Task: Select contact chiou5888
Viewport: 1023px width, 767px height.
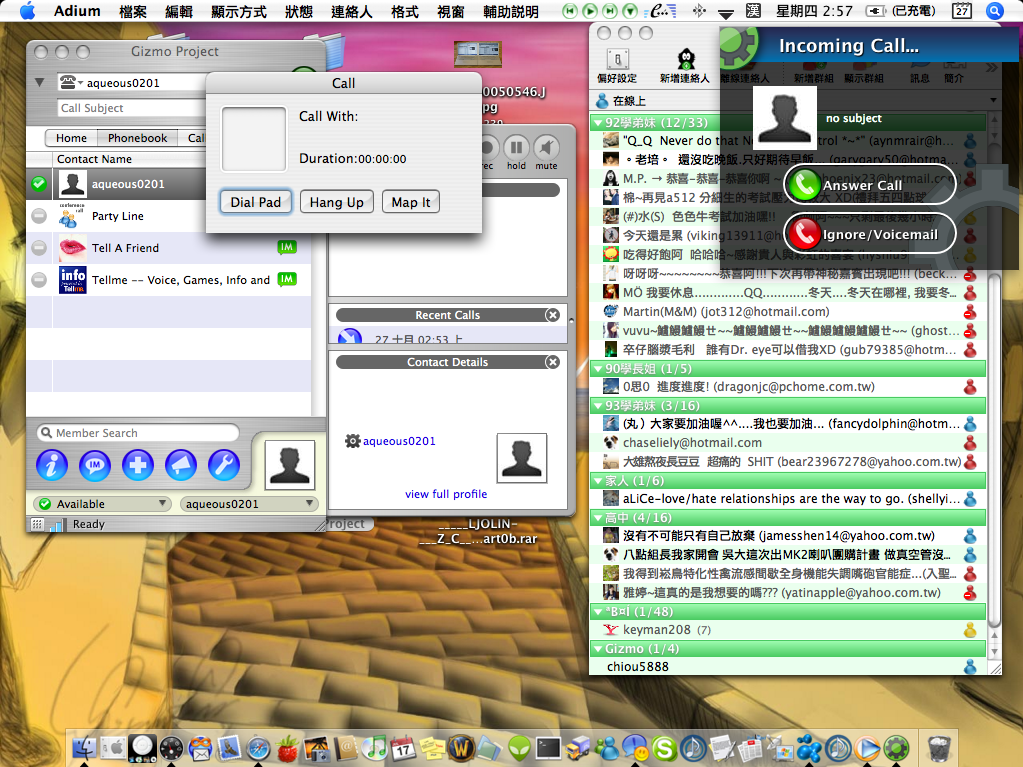Action: tap(787, 667)
